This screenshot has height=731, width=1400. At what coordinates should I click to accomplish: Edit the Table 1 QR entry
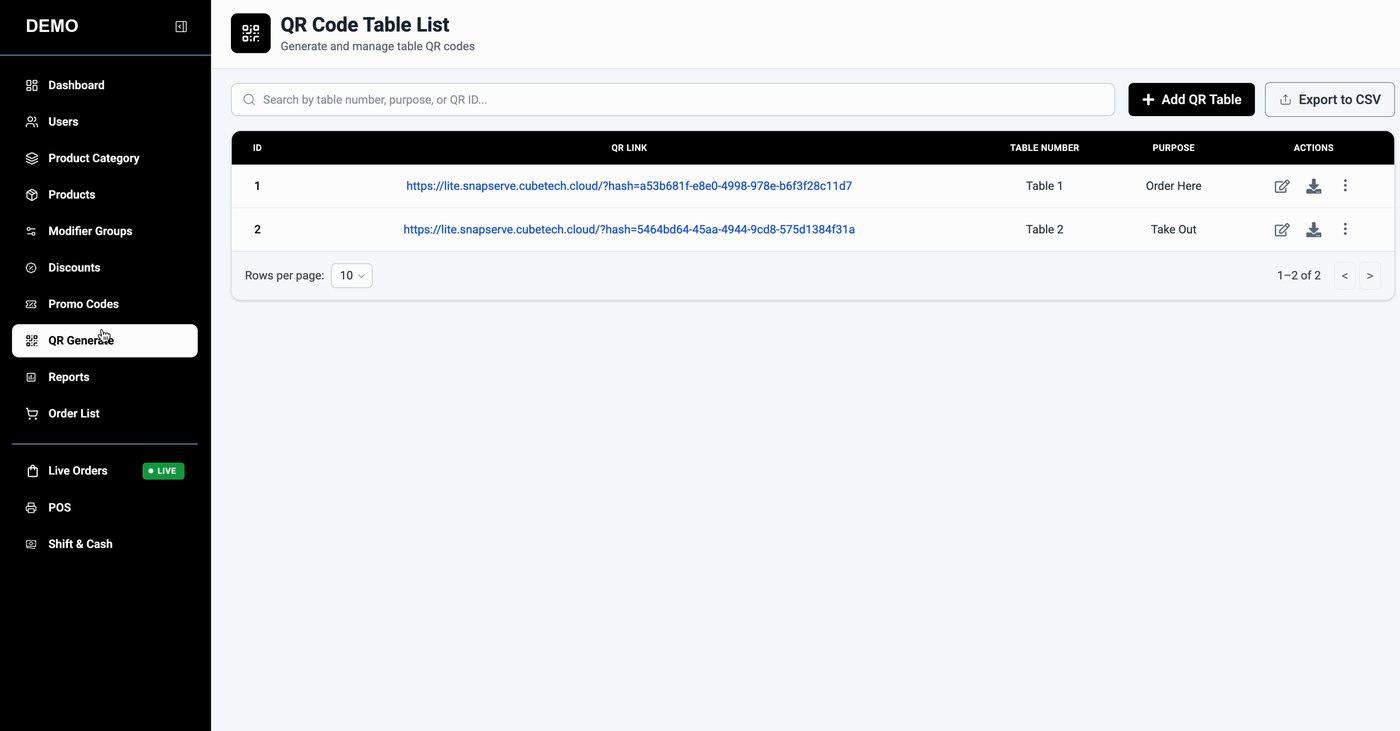tap(1282, 186)
